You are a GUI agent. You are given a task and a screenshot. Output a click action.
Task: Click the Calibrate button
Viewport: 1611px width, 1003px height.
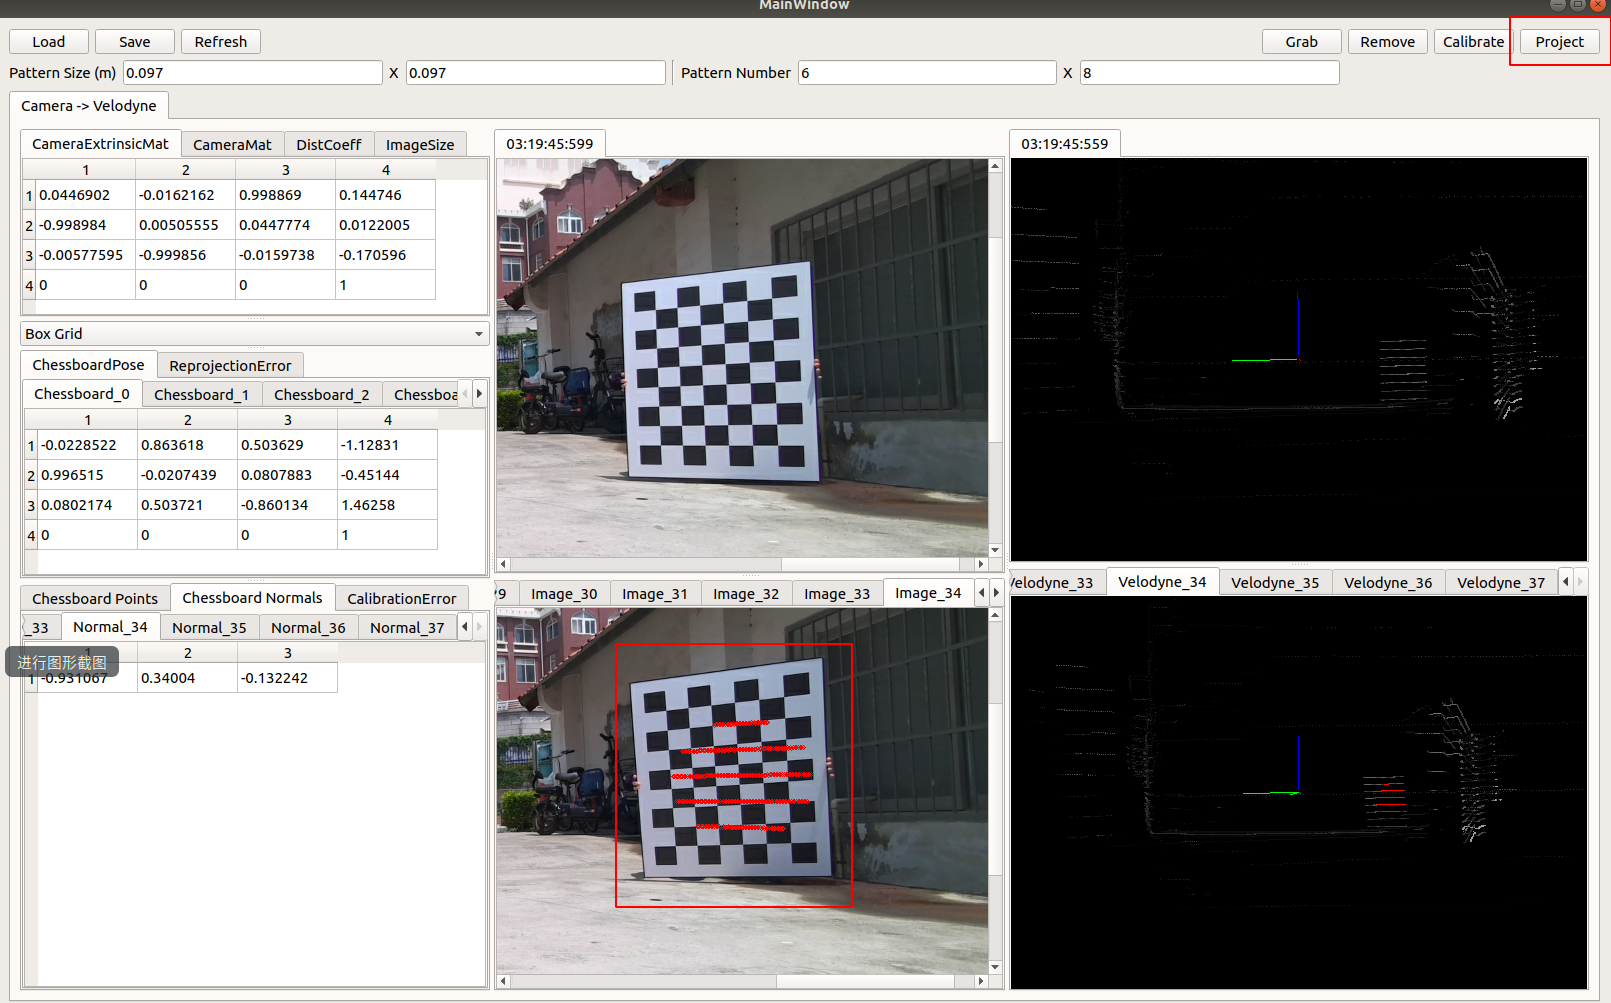pyautogui.click(x=1472, y=41)
